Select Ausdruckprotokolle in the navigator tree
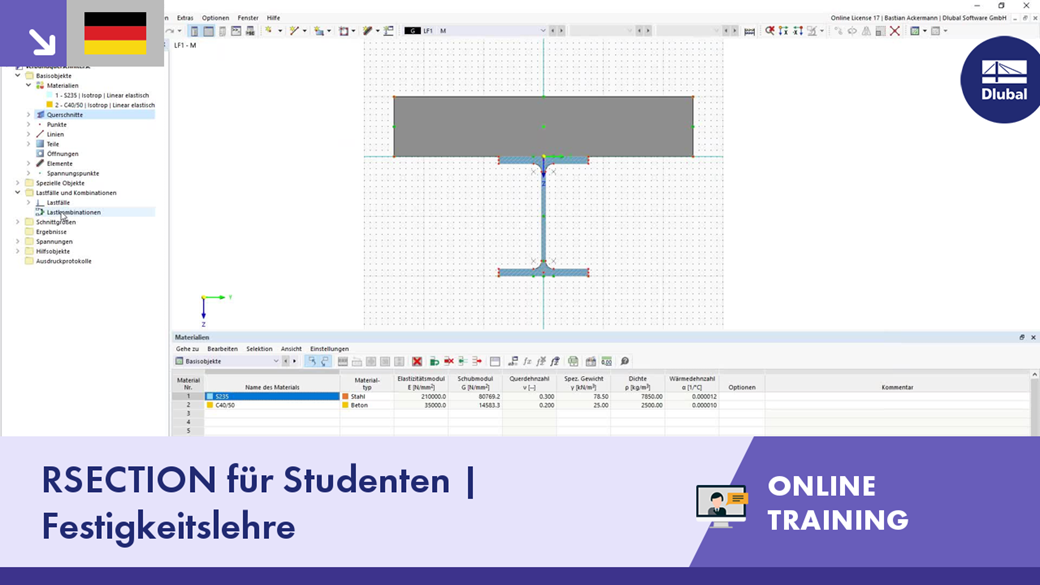 [x=64, y=261]
